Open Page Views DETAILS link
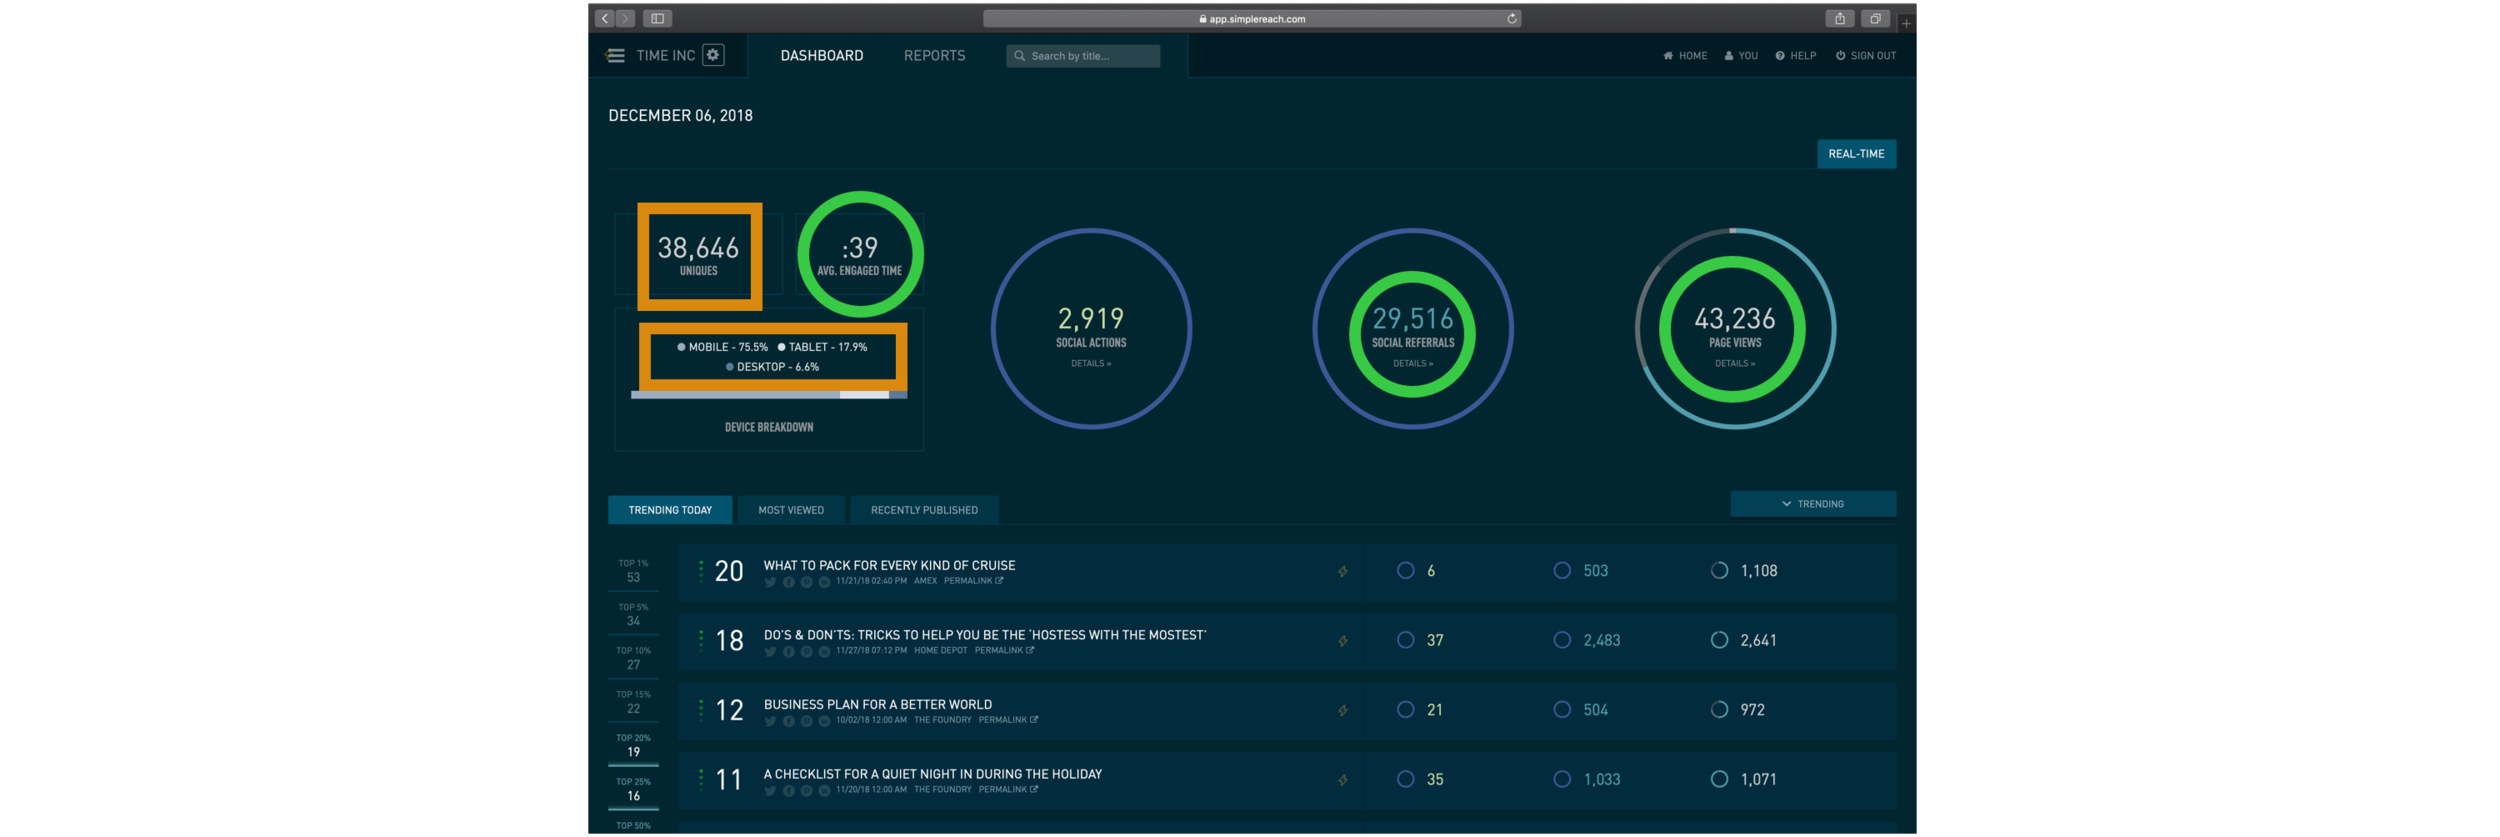 pos(1735,364)
